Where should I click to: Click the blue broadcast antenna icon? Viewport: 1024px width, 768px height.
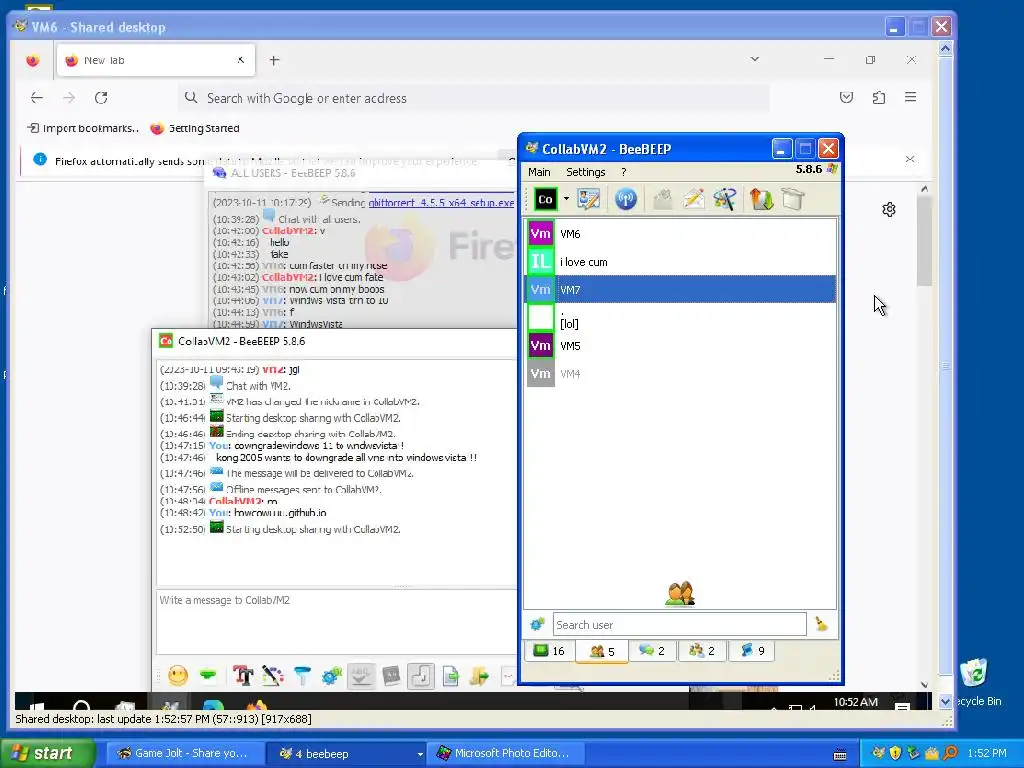[626, 199]
